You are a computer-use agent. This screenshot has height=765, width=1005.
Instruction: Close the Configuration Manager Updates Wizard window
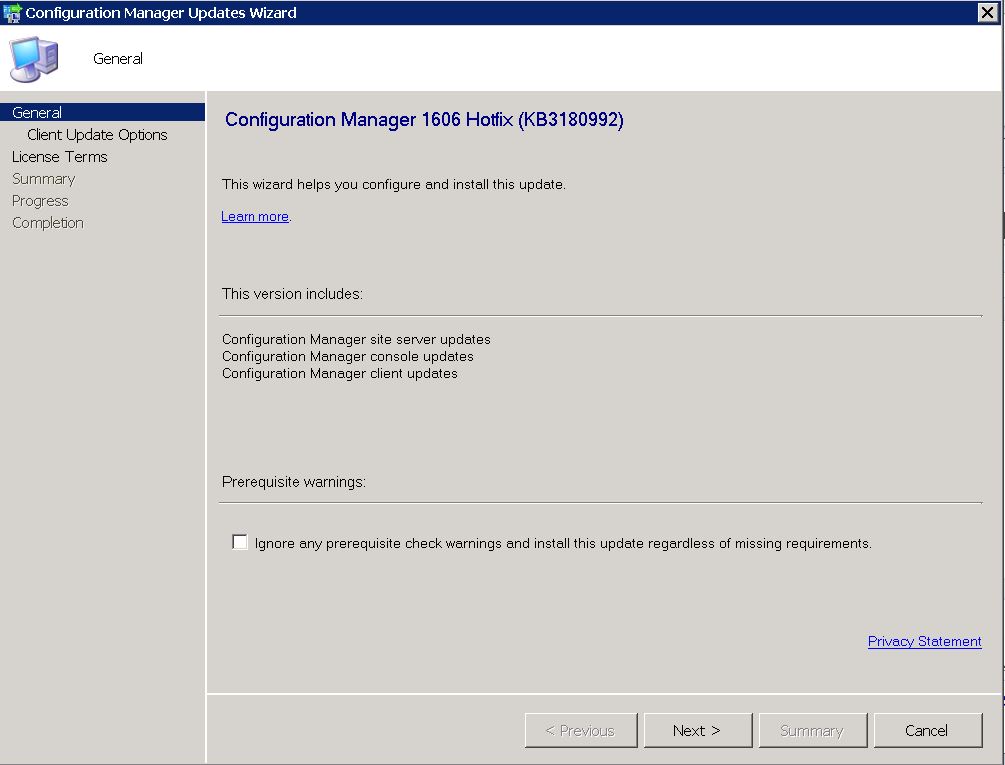(x=988, y=12)
